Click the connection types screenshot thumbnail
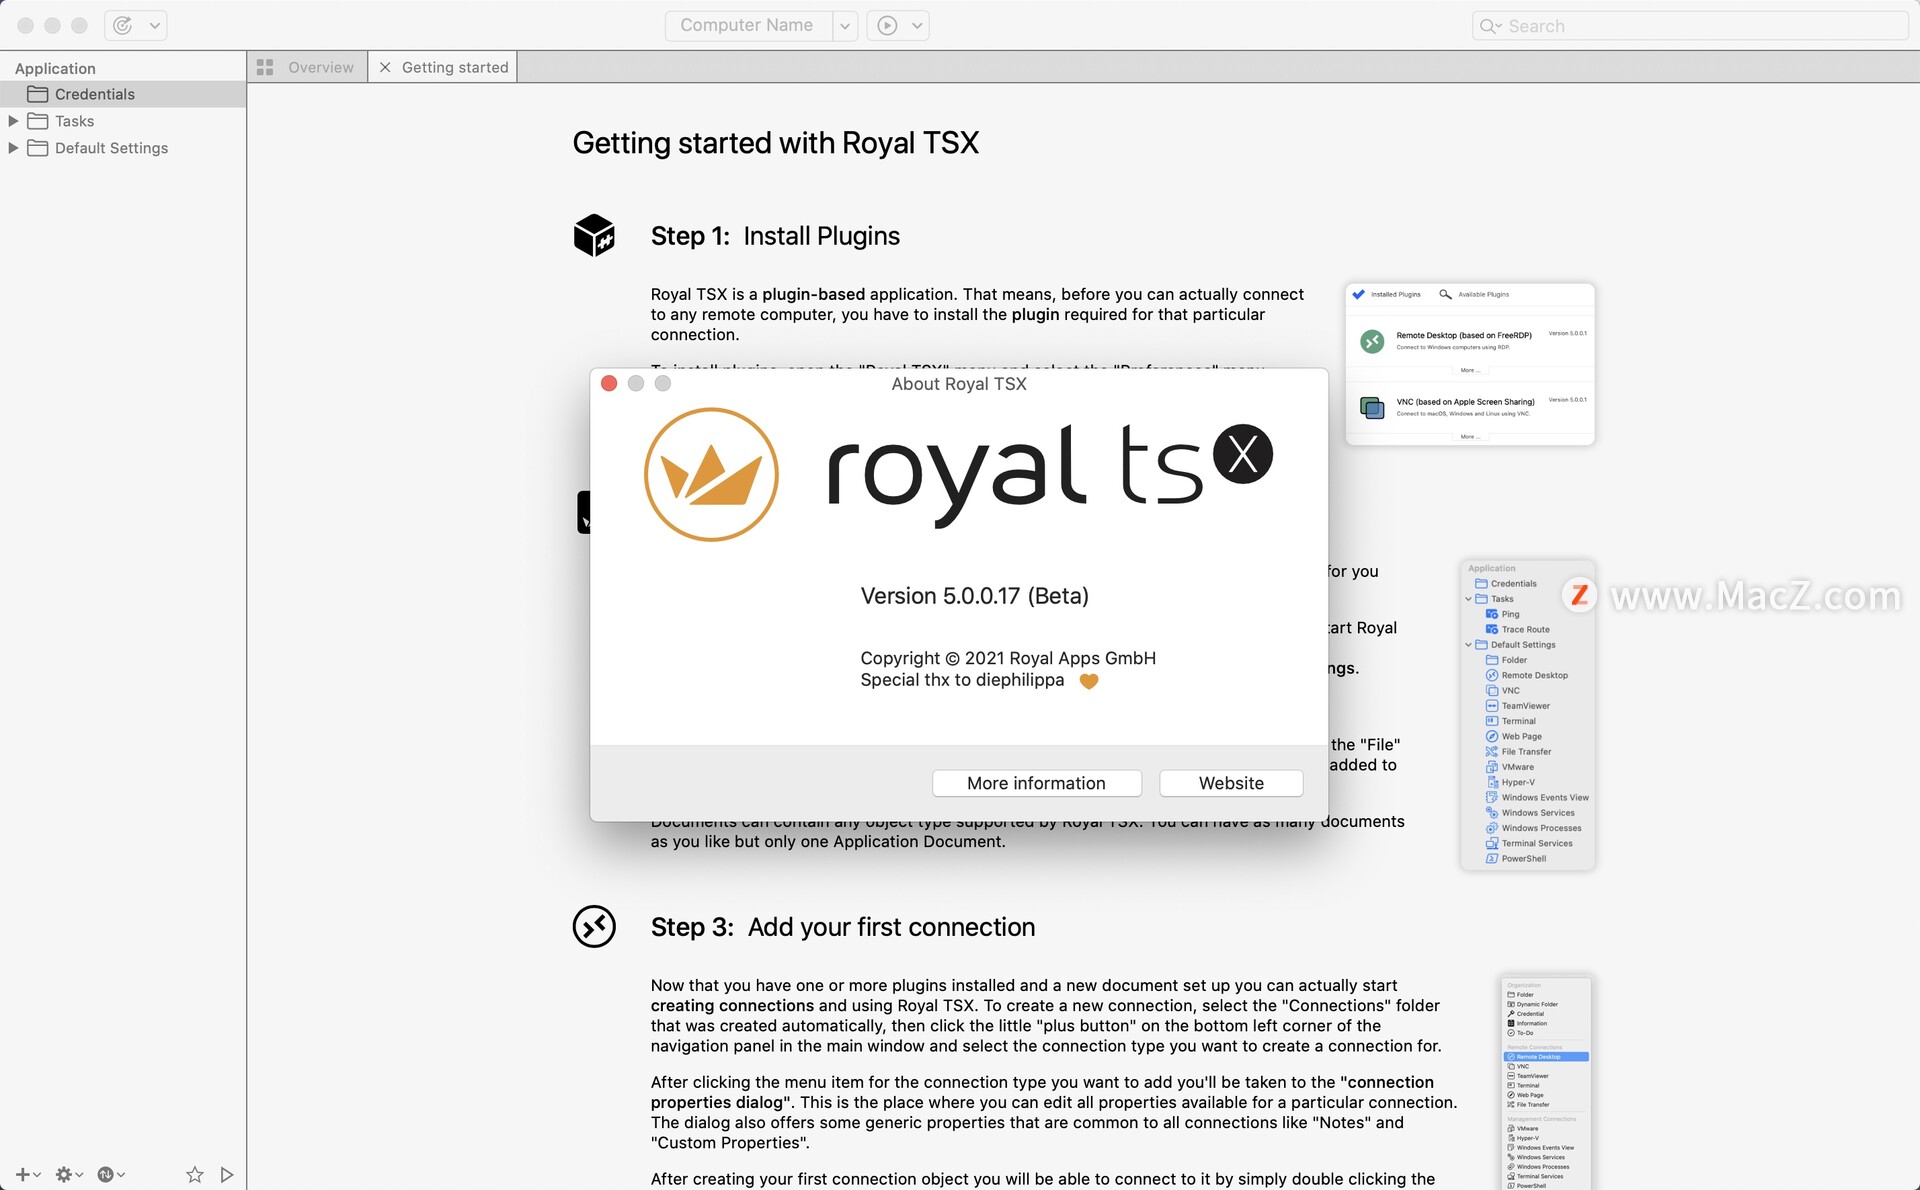Screen dimensions: 1920x1190 1547,1083
